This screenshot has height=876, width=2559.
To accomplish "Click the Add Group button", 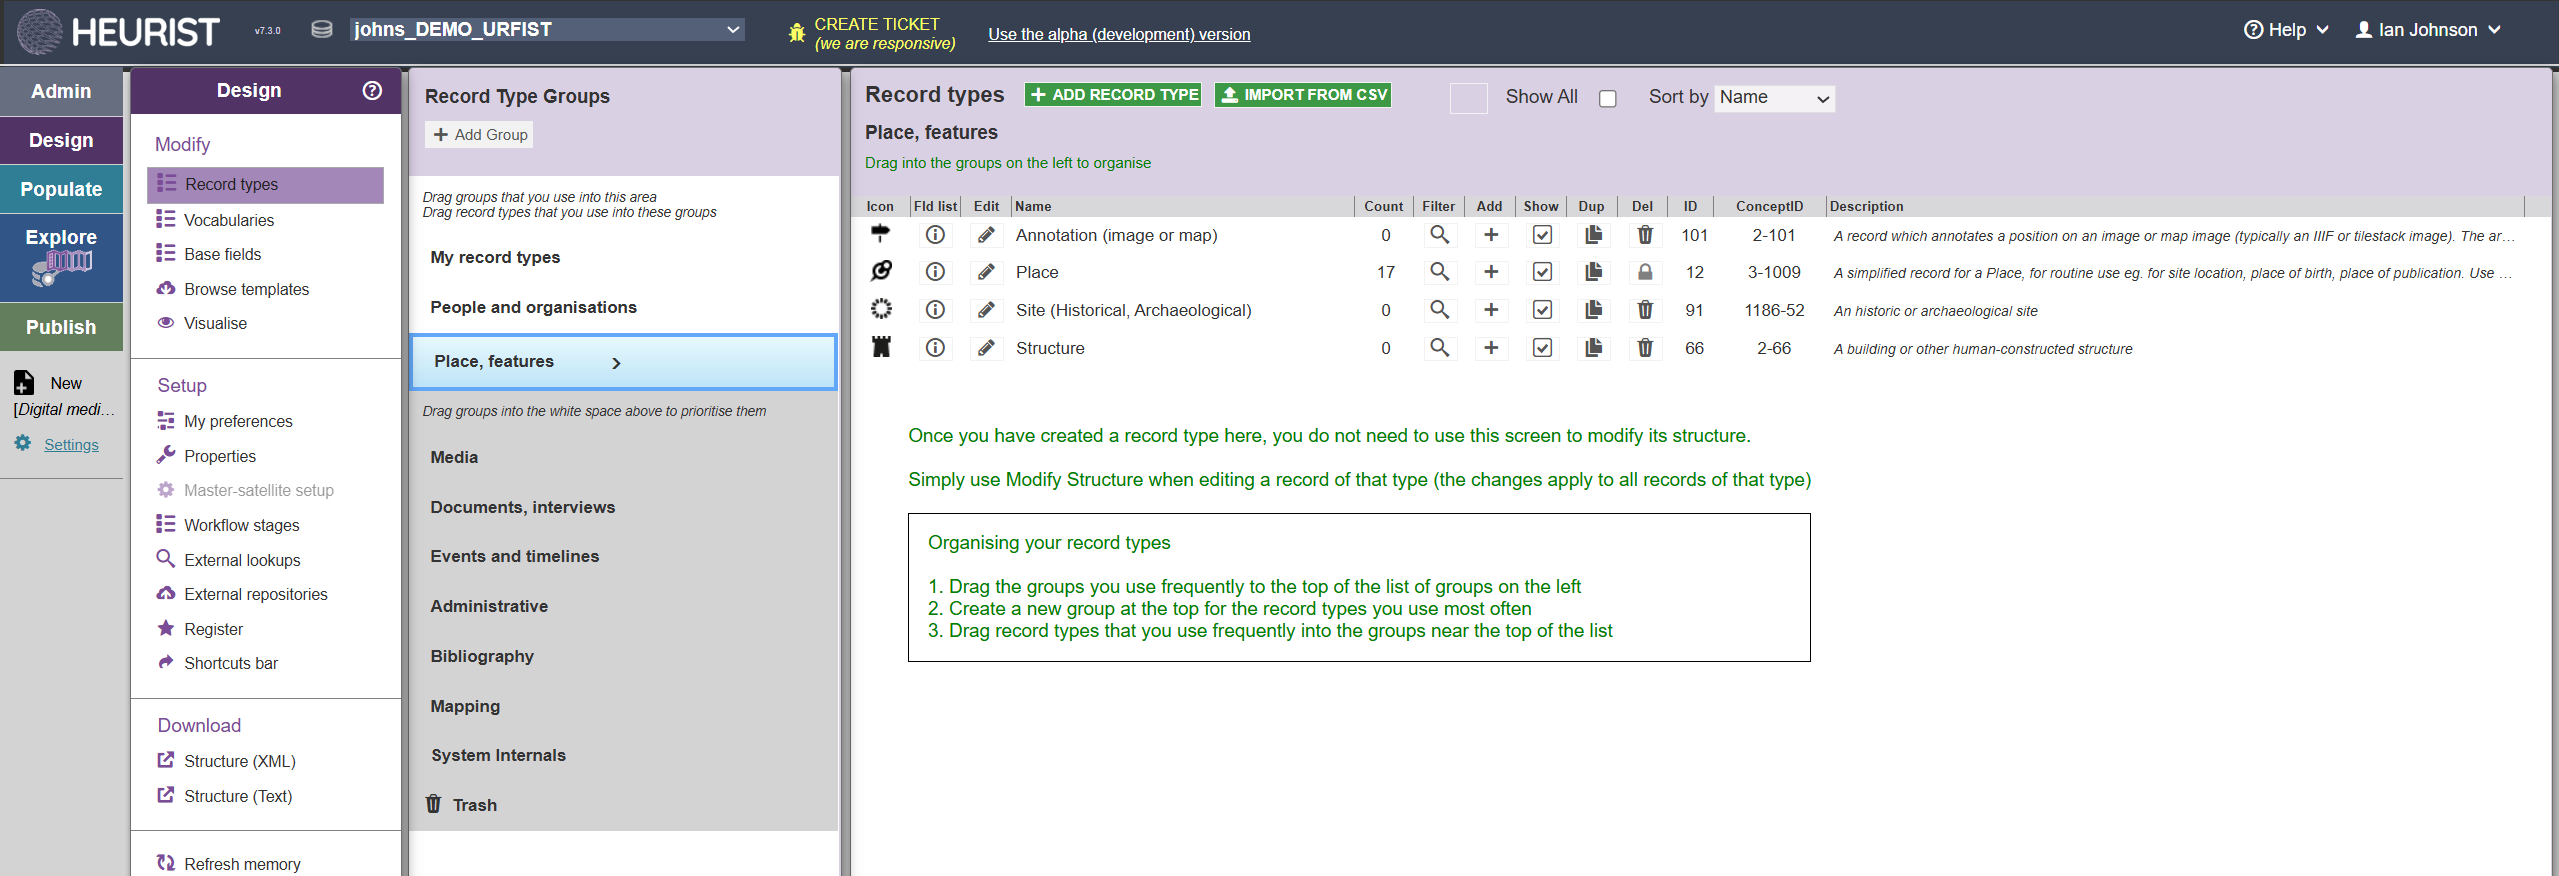I will pyautogui.click(x=480, y=135).
